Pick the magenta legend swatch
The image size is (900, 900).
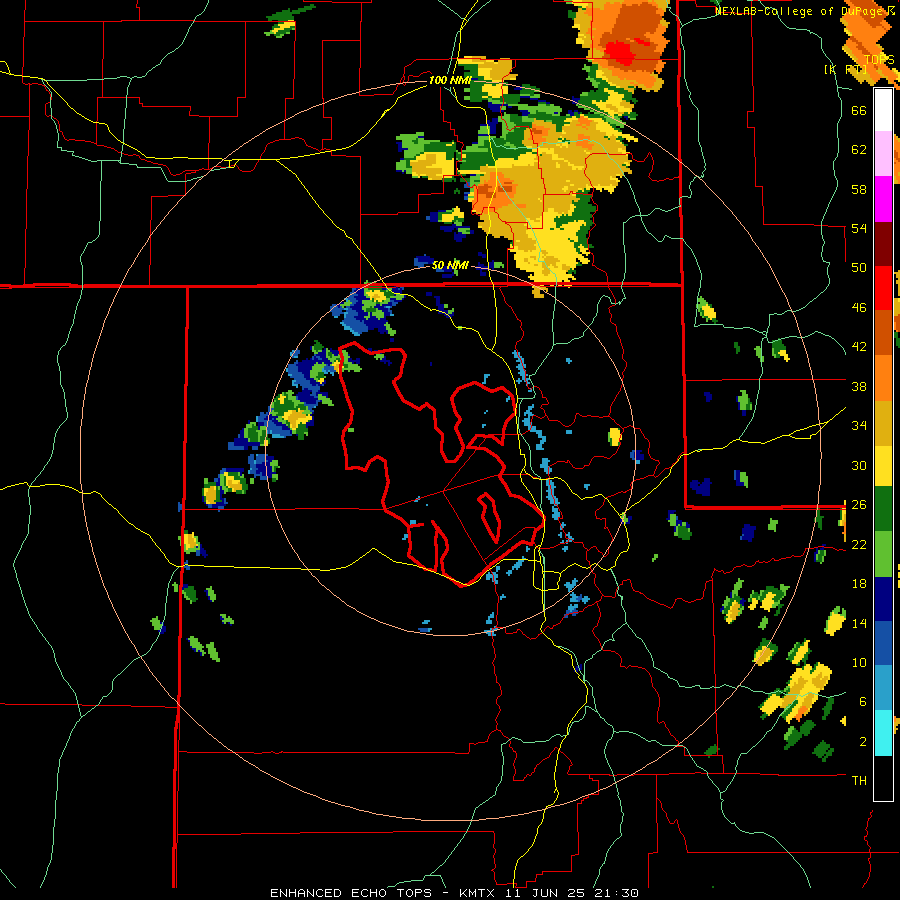[883, 199]
